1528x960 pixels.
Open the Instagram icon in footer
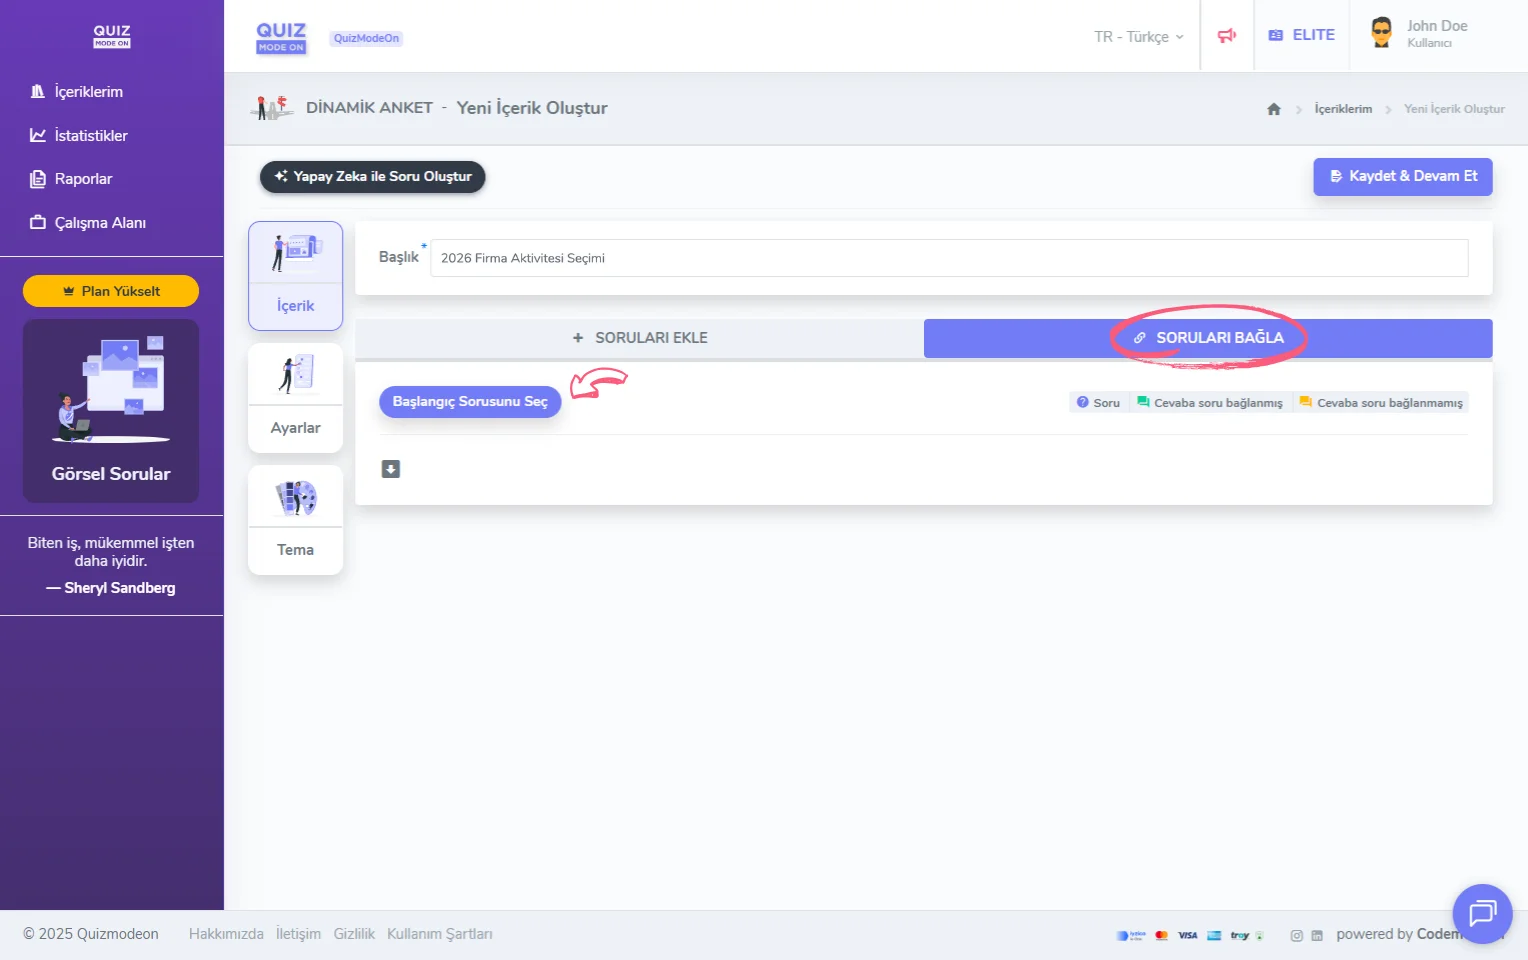pyautogui.click(x=1296, y=936)
